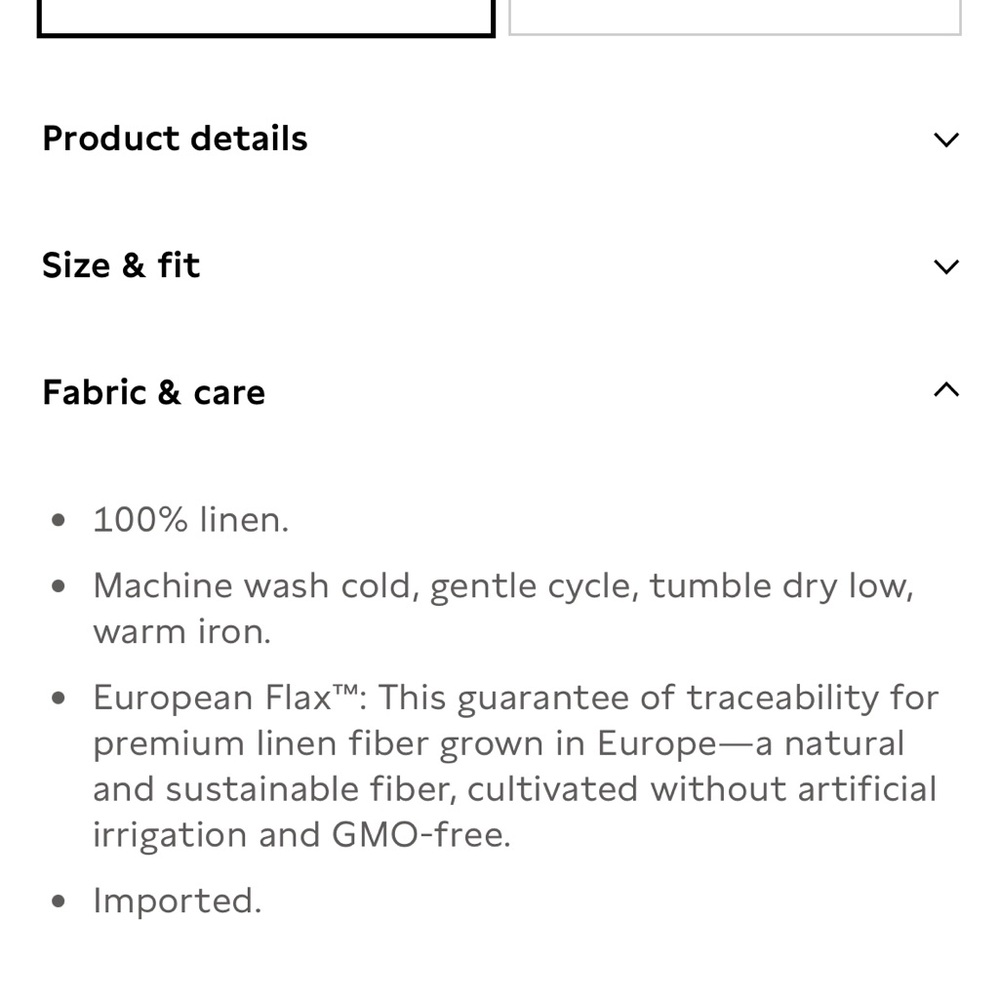Collapse the Fabric & care chevron
Screen dimensions: 1000x1000
(x=946, y=390)
